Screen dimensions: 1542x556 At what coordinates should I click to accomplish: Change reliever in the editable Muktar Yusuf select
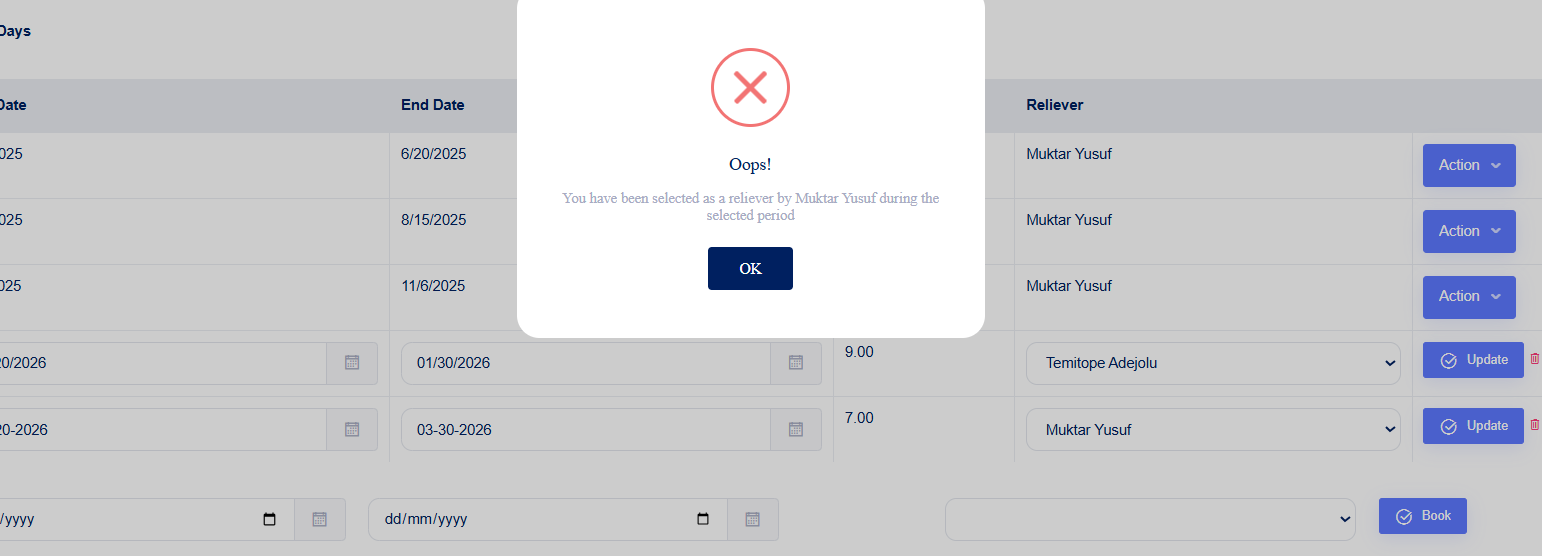point(1212,429)
